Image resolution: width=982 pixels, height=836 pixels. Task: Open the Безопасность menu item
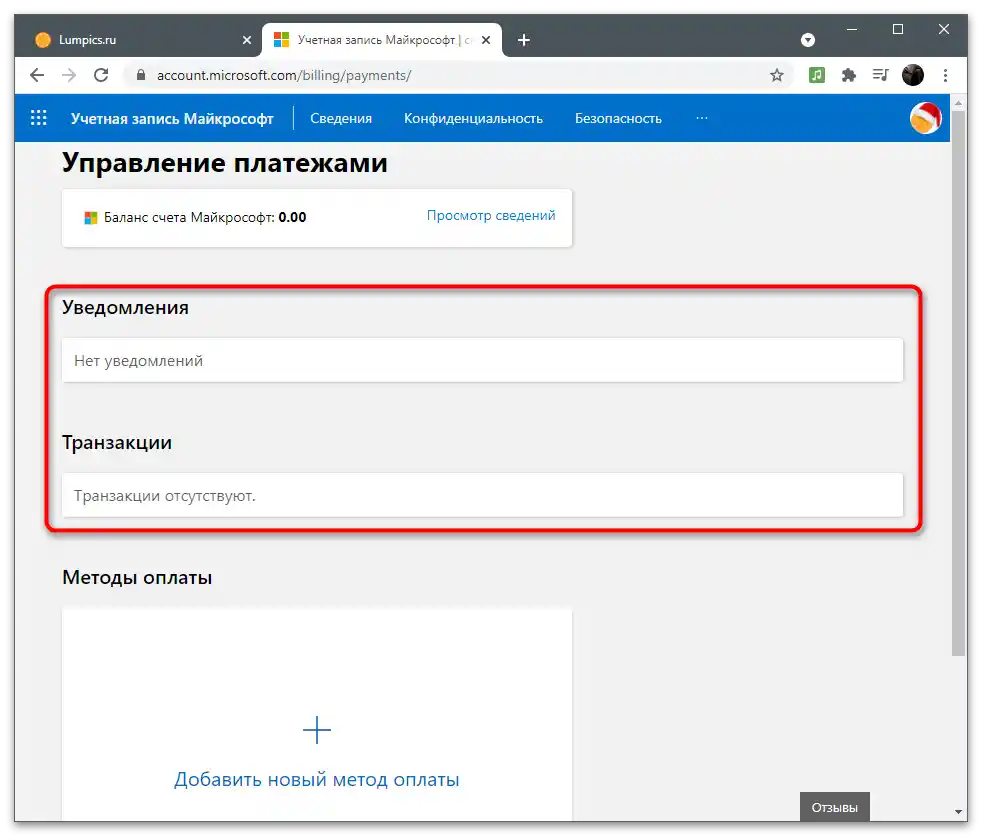coord(618,118)
